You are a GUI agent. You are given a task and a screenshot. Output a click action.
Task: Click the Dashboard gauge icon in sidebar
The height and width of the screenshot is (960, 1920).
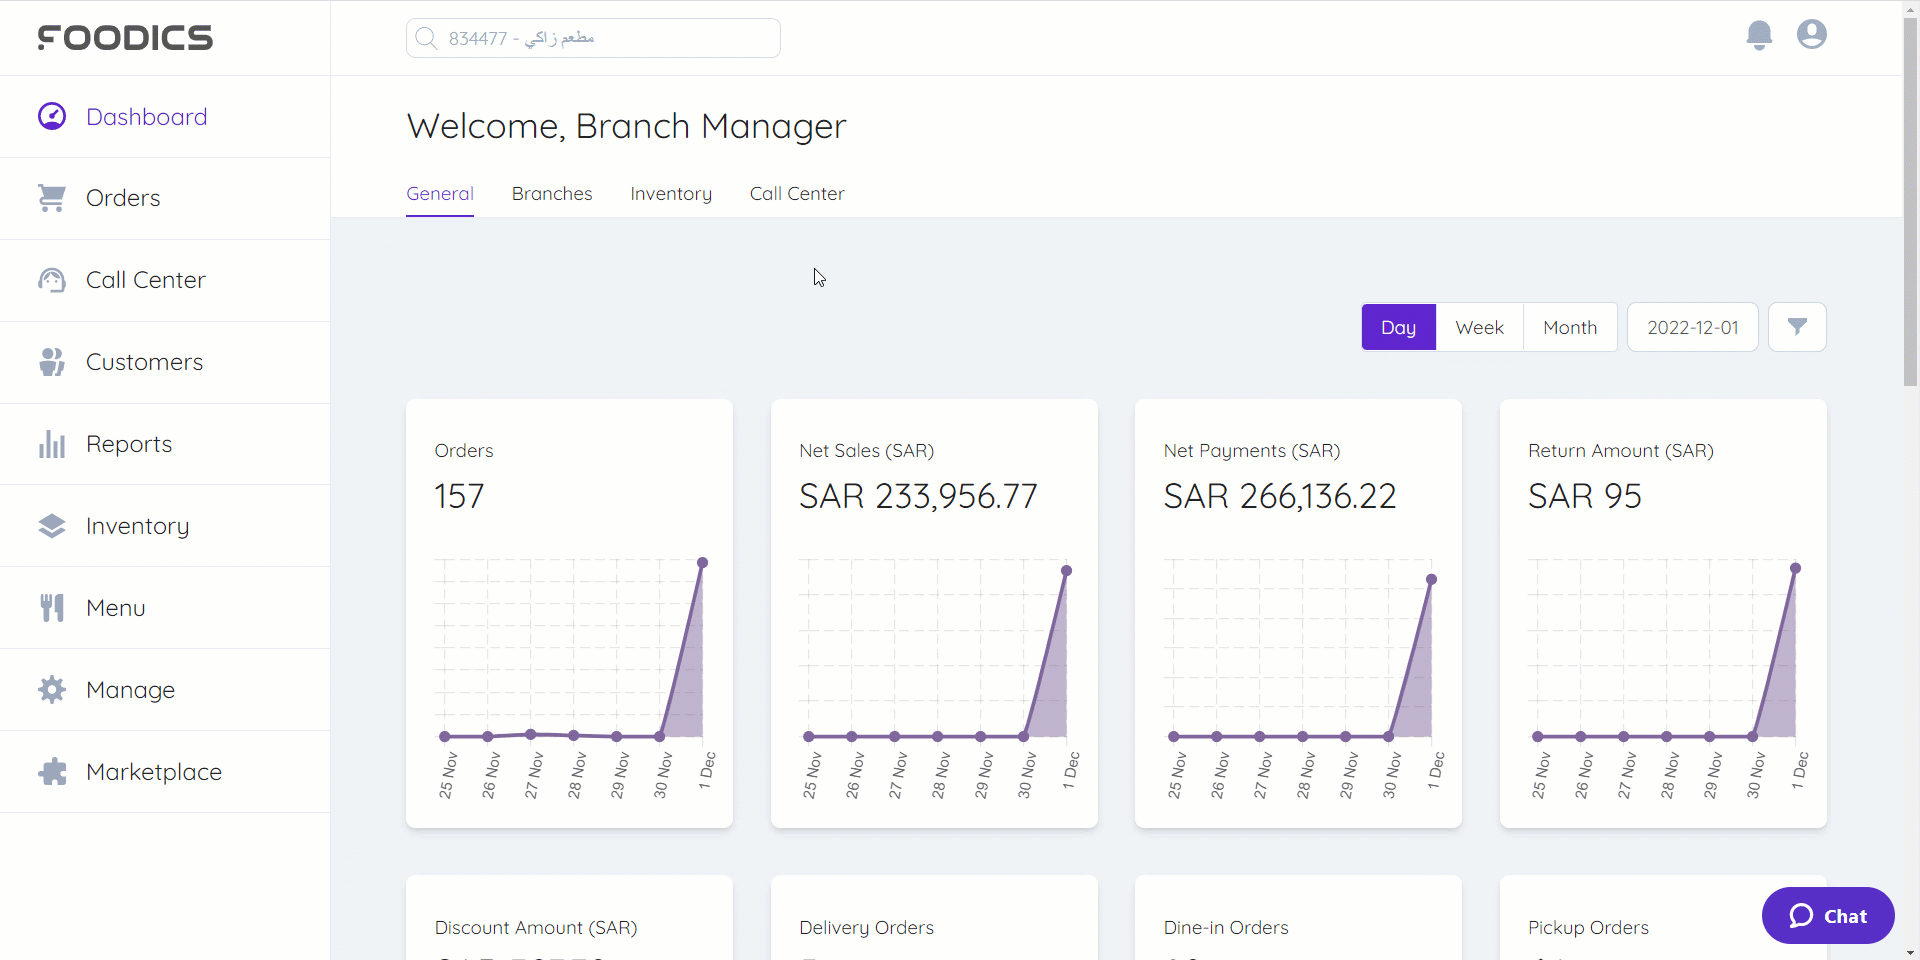[52, 117]
